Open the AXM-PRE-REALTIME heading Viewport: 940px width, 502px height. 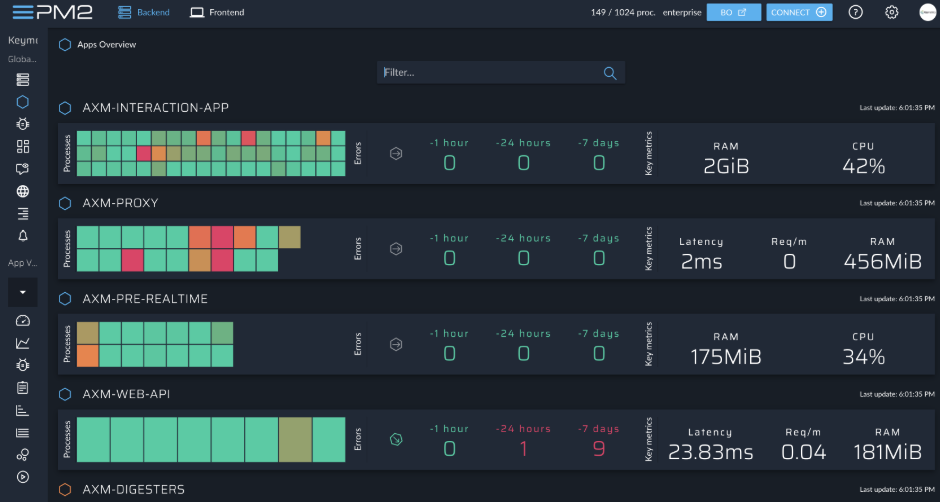coord(145,299)
